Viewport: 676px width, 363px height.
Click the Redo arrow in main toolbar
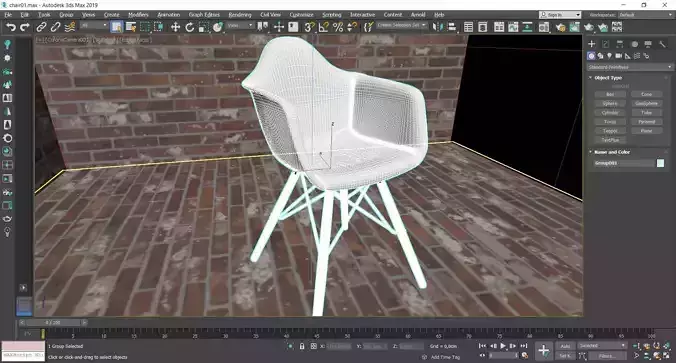(x=25, y=27)
